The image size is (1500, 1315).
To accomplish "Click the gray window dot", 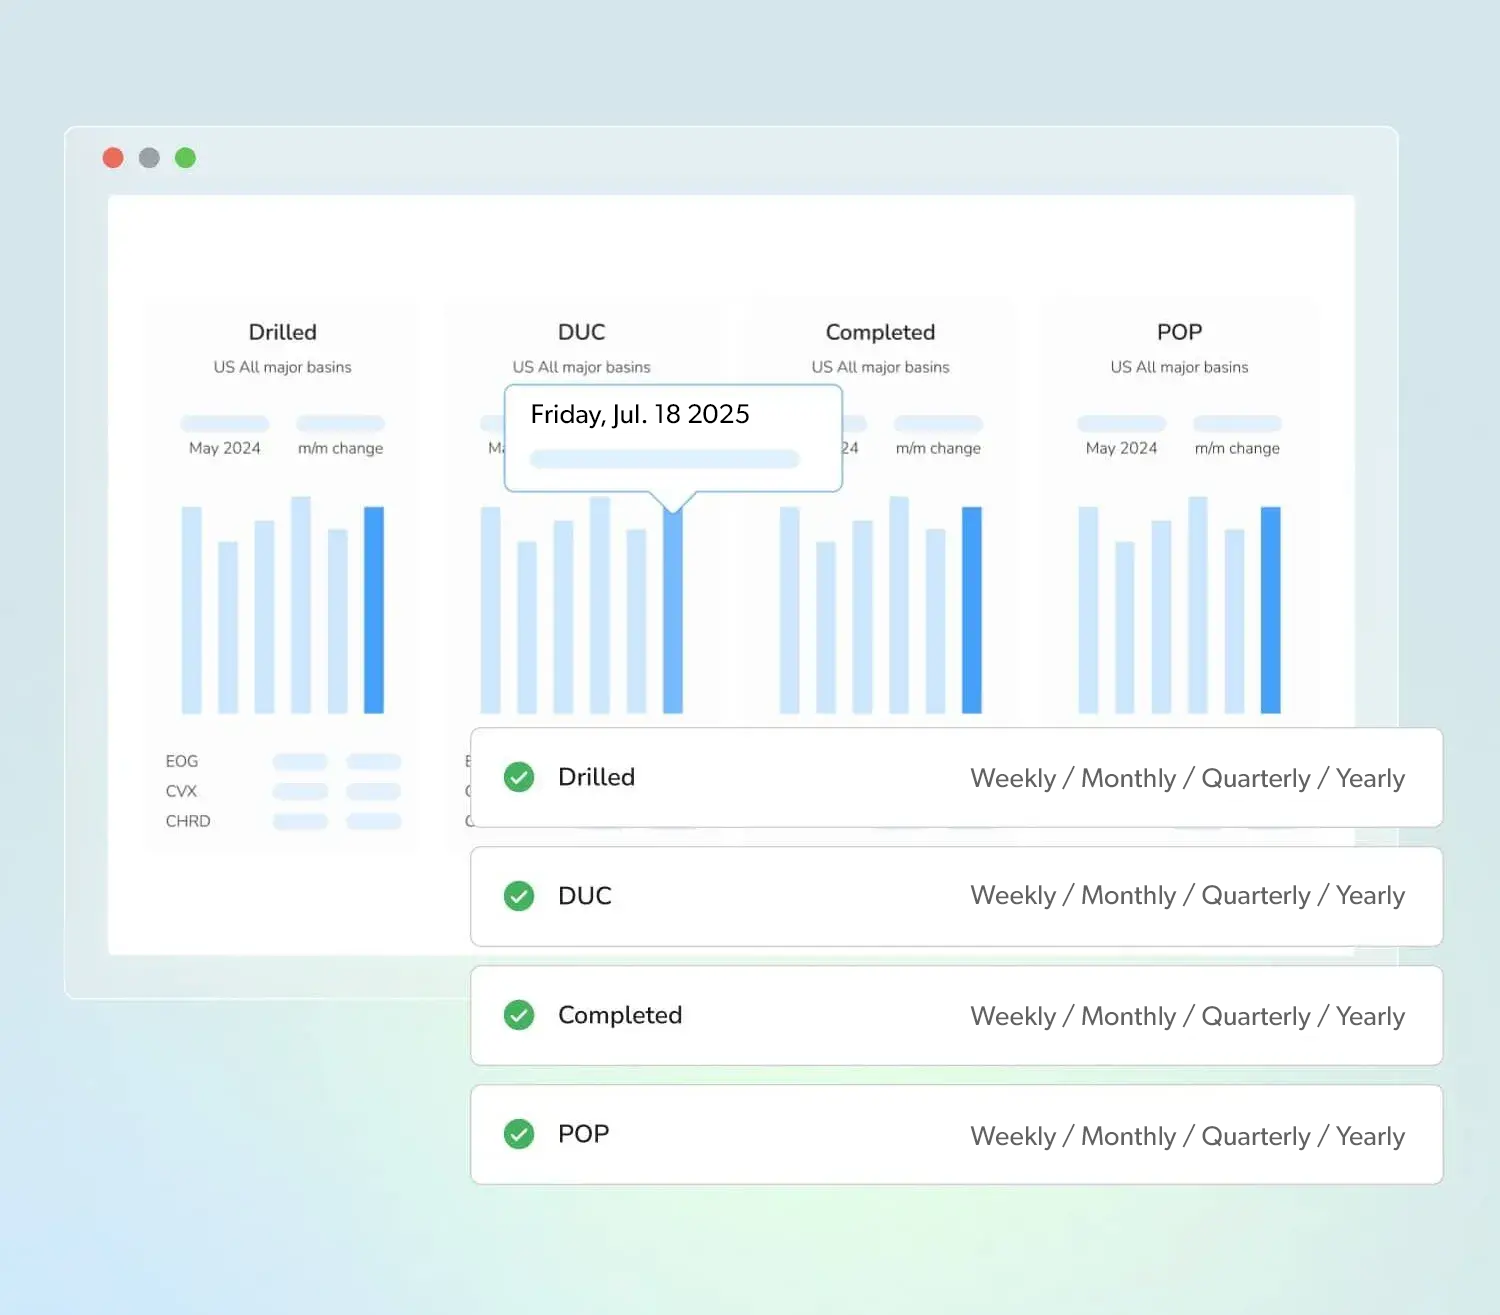I will coord(149,158).
